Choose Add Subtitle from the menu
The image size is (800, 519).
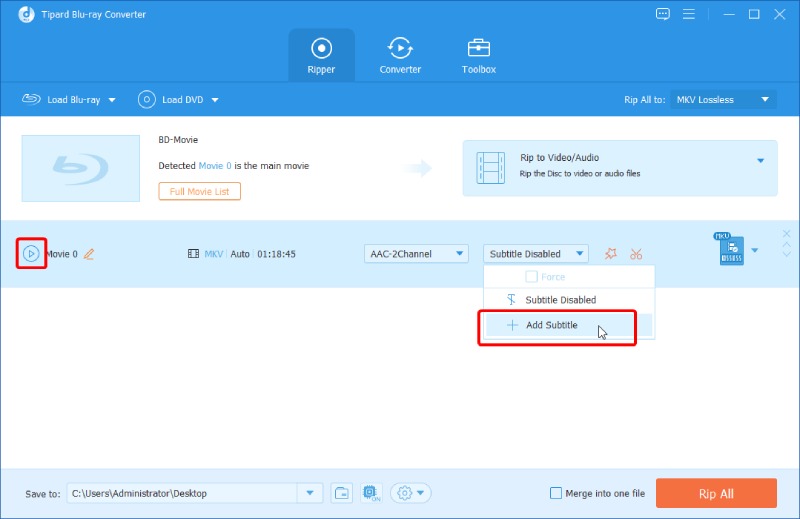(569, 325)
